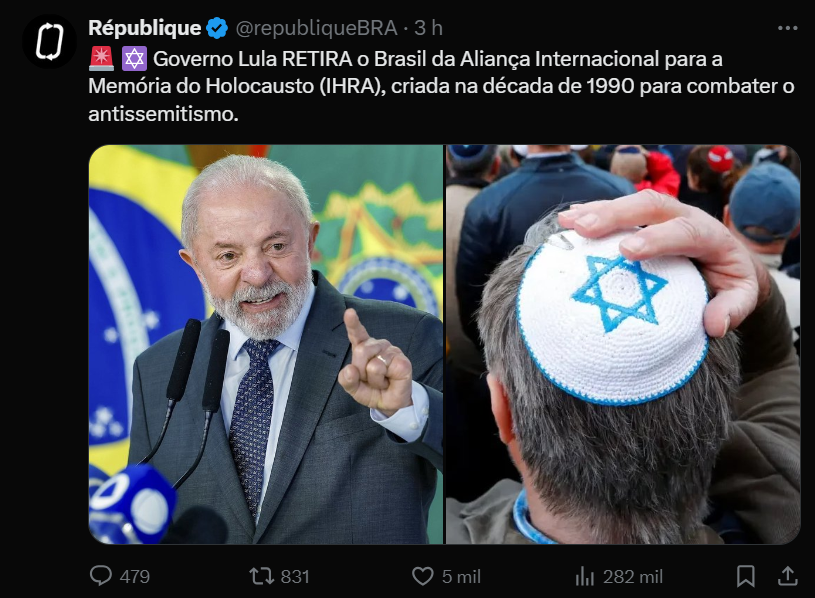Image resolution: width=815 pixels, height=598 pixels.
Task: Click the 282 mil views count
Action: coord(633,577)
